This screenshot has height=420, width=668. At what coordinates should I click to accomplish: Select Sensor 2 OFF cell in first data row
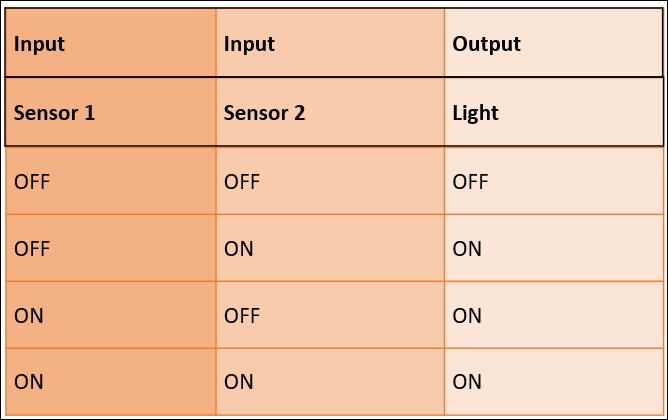pyautogui.click(x=330, y=181)
